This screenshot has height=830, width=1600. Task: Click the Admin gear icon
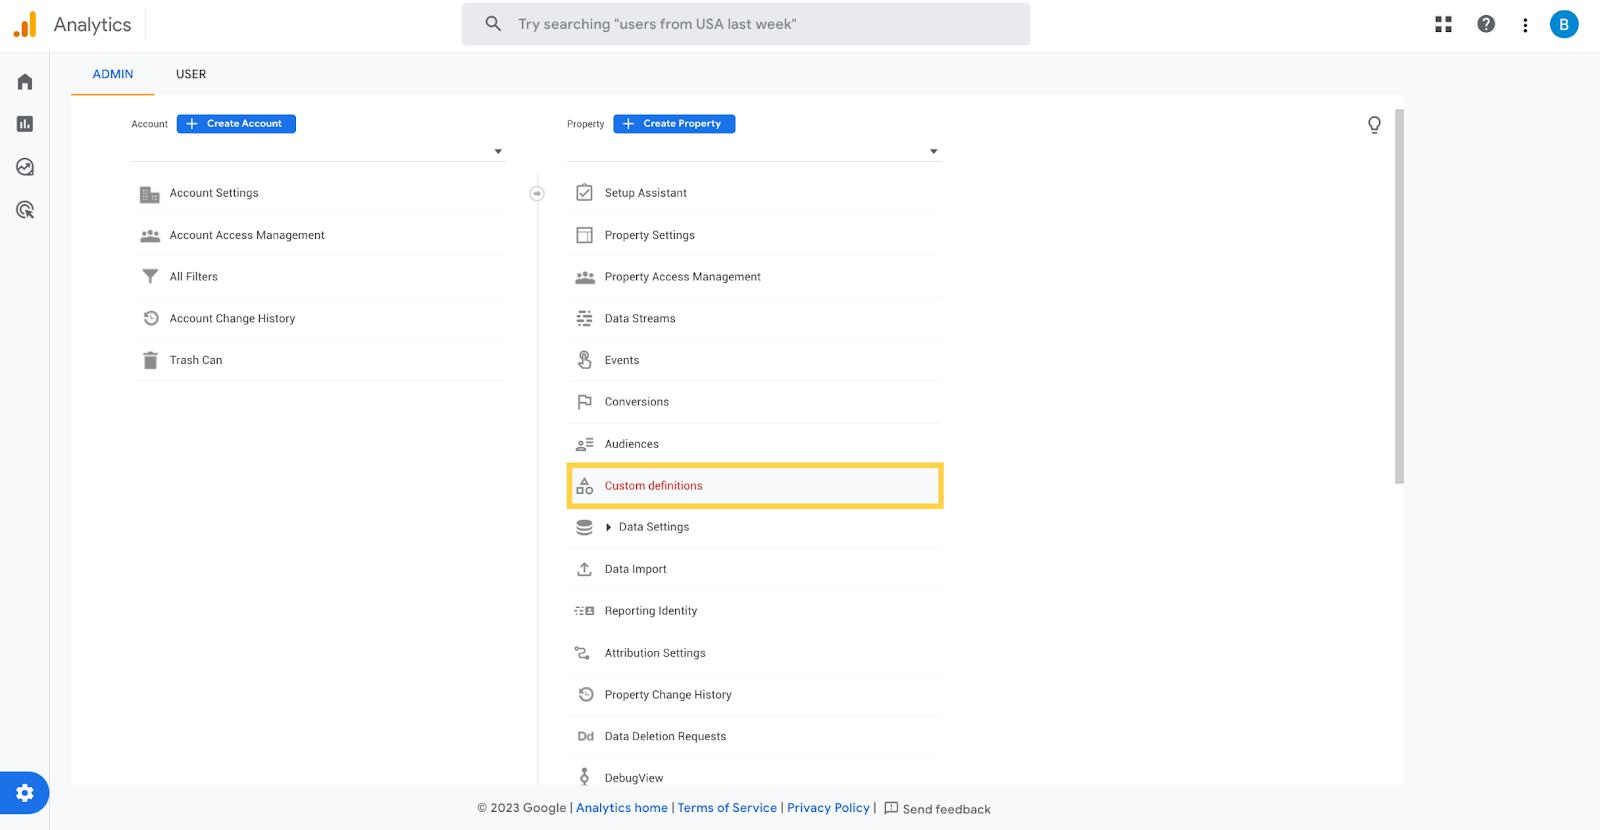[x=25, y=793]
